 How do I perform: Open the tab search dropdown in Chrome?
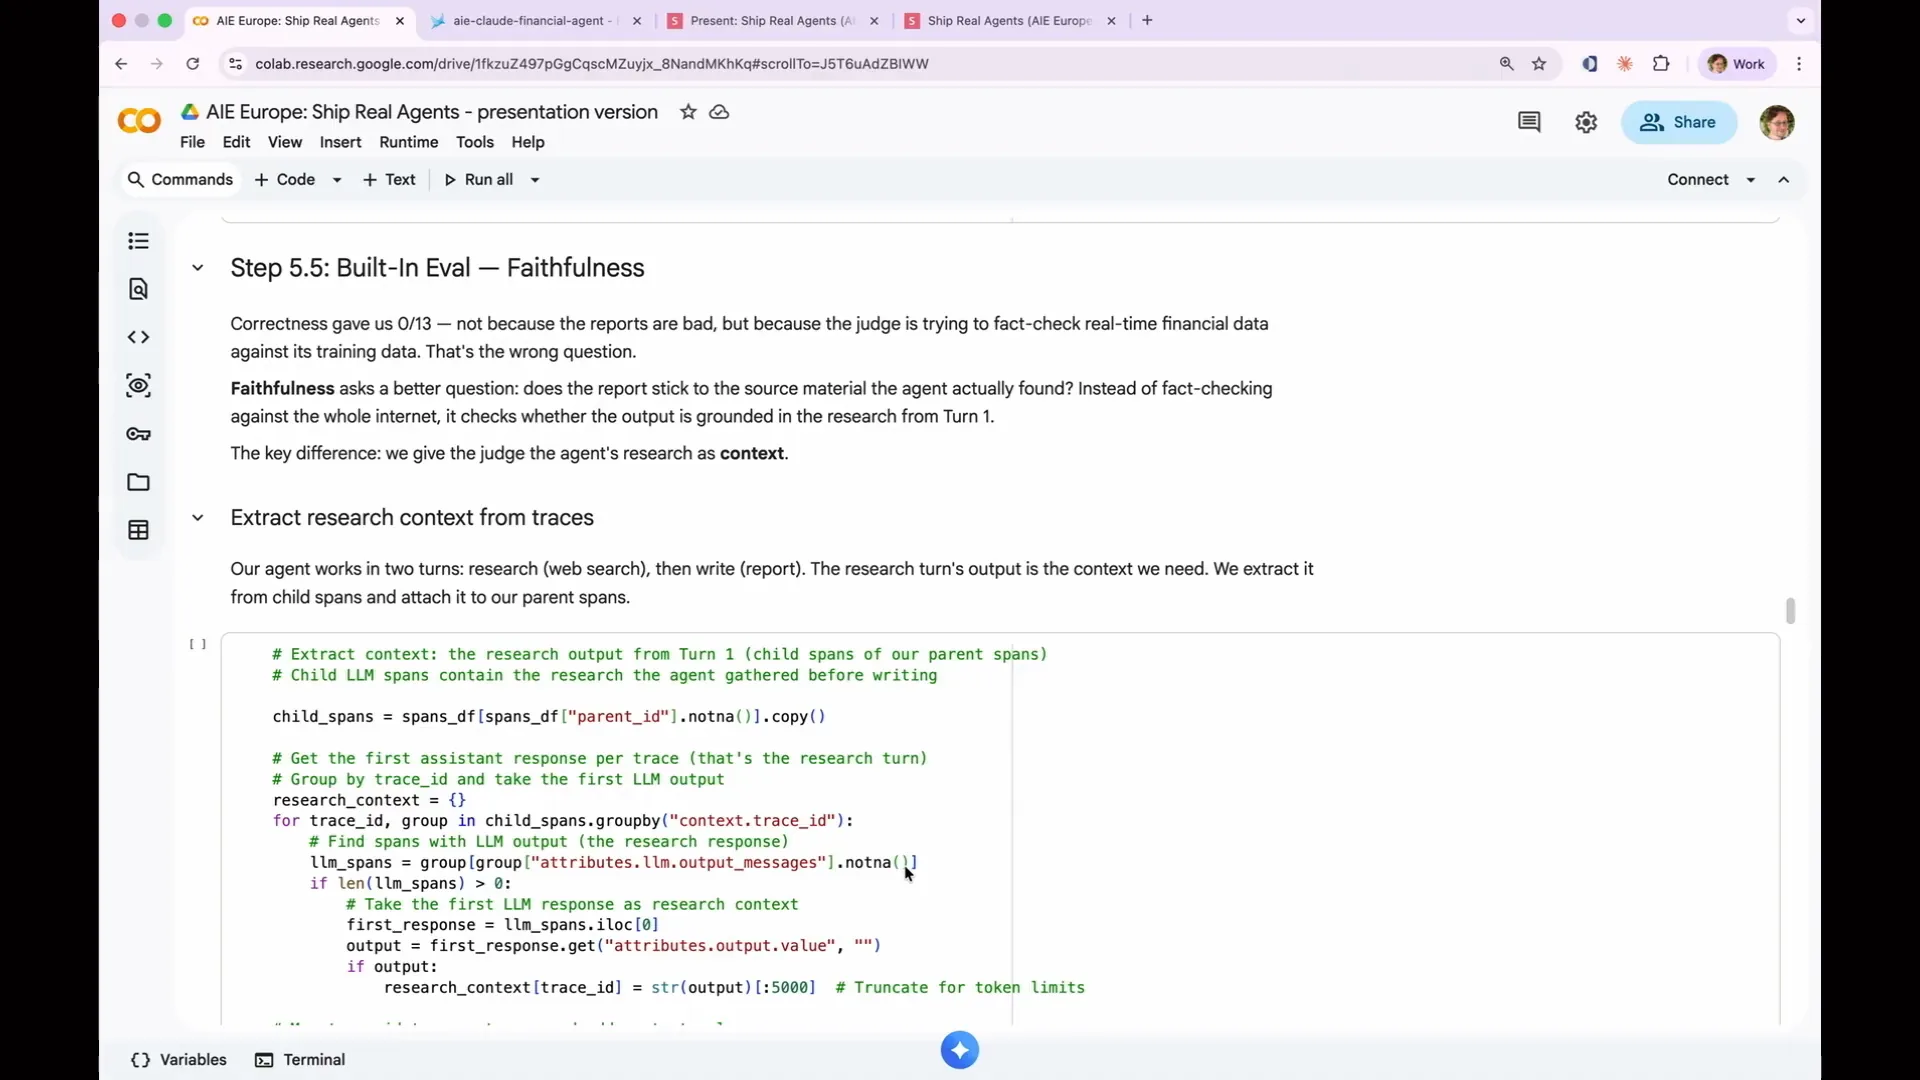click(1800, 20)
